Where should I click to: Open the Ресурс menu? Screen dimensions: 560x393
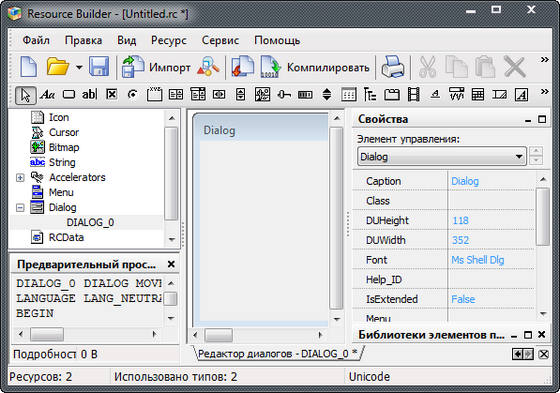click(x=169, y=40)
